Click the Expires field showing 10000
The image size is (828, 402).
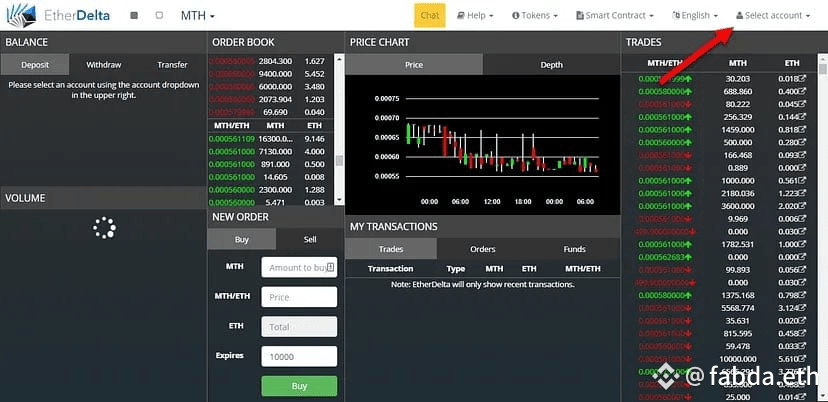point(299,357)
